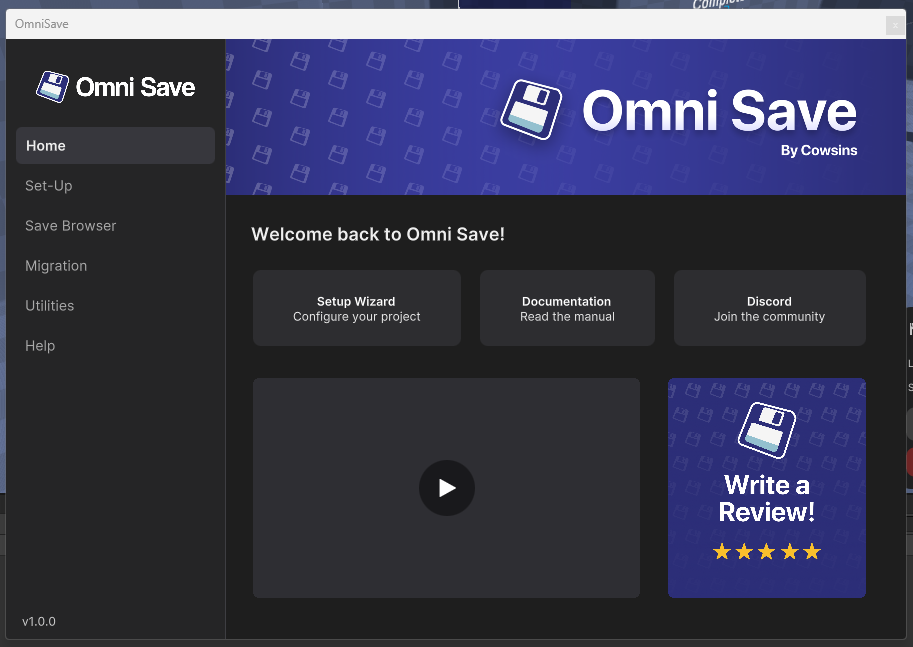Click the large floppy disk icon in the banner
The width and height of the screenshot is (913, 647).
(x=531, y=109)
